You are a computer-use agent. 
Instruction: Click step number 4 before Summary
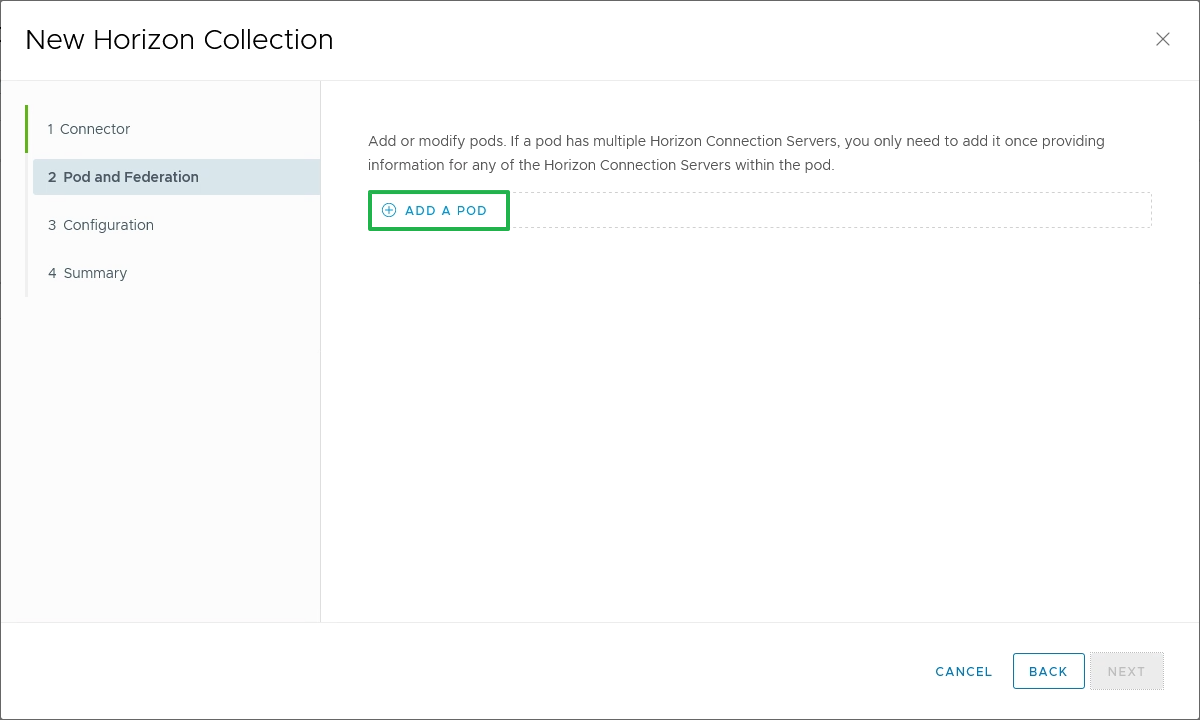(52, 273)
